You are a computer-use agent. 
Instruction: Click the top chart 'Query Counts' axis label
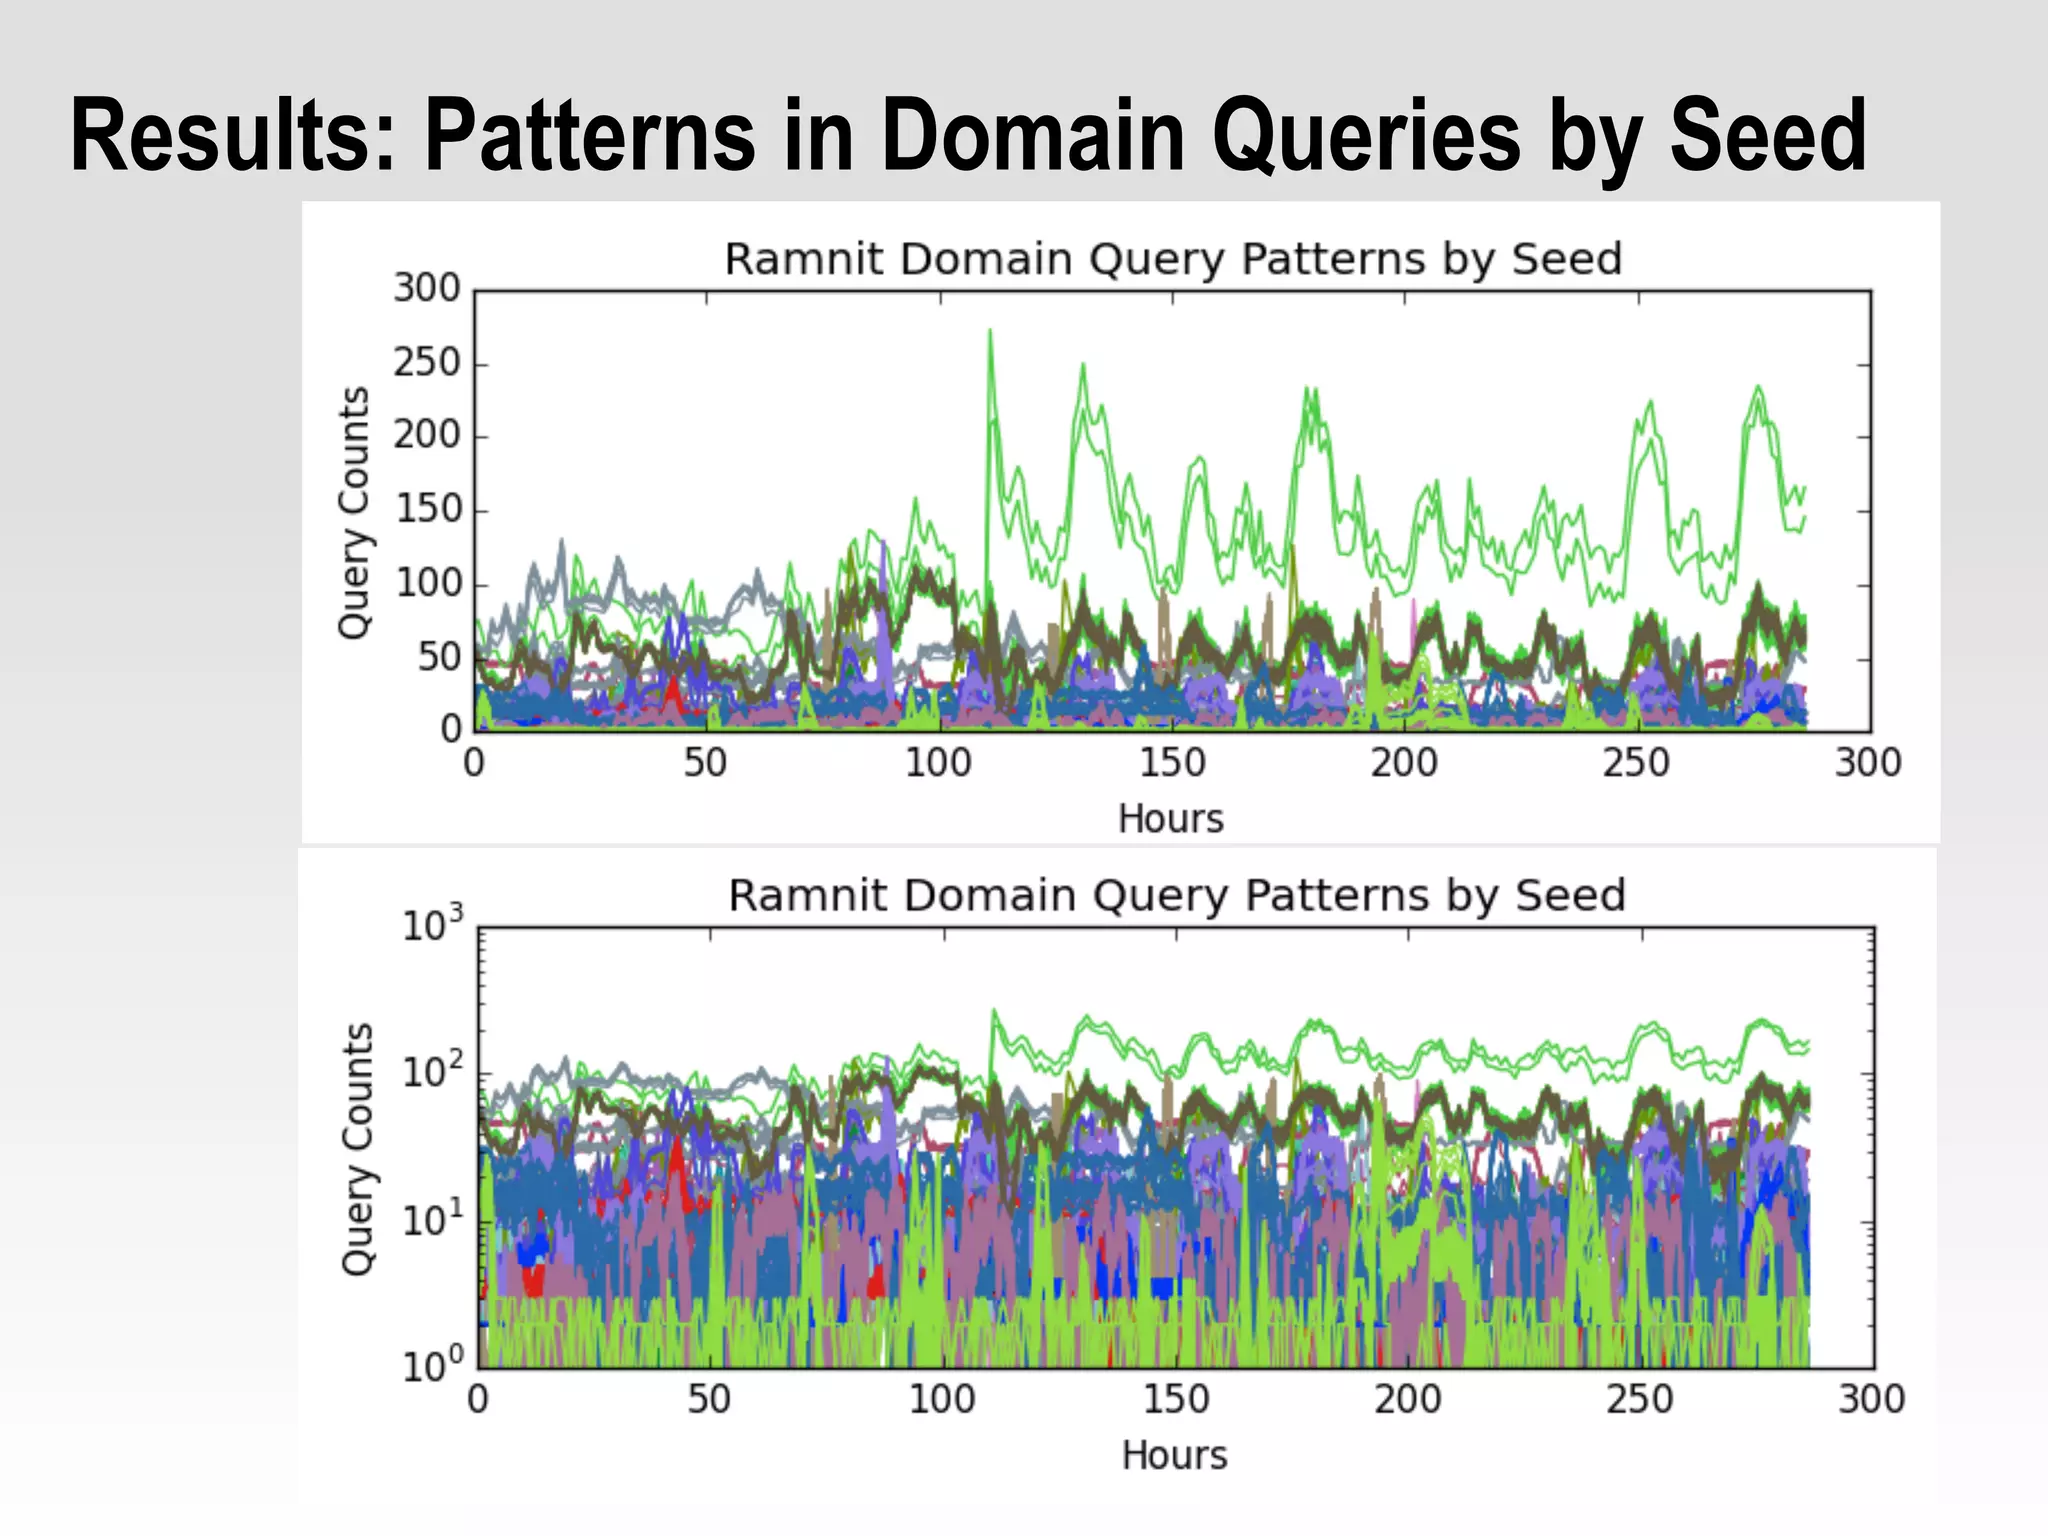[x=354, y=512]
